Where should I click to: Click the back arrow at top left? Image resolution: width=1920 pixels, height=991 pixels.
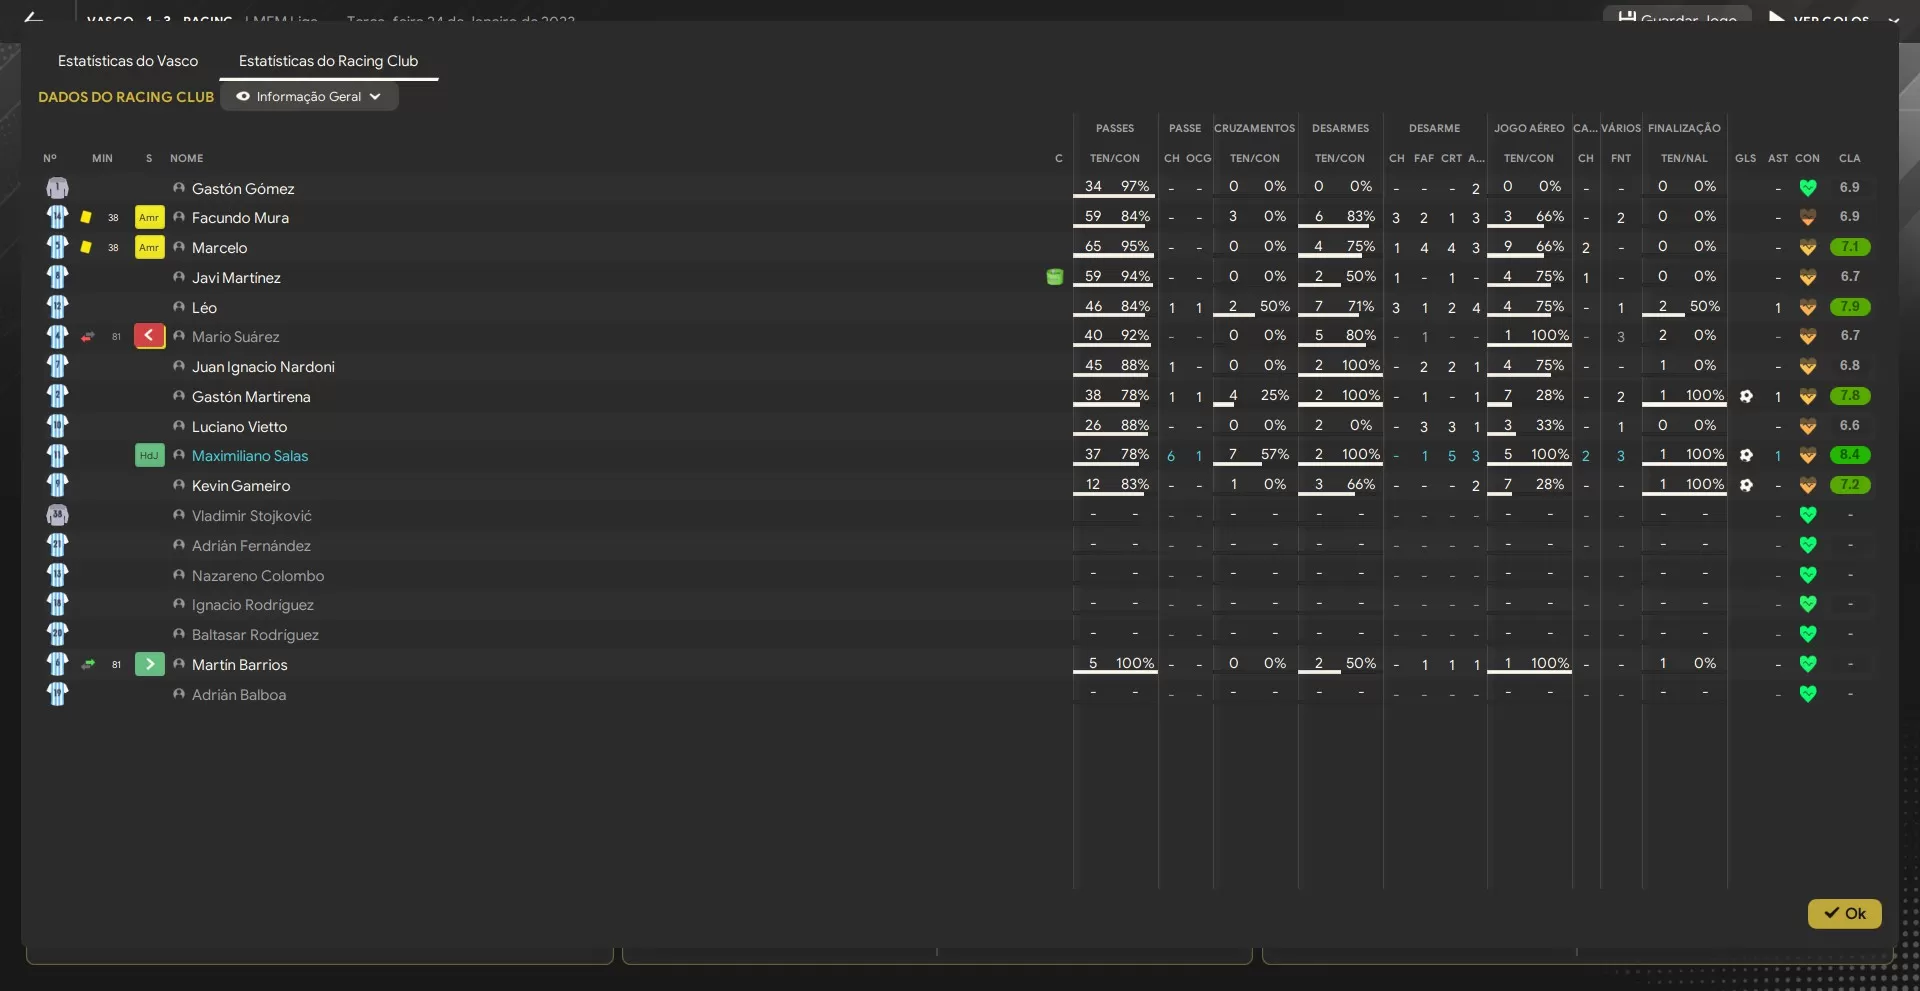(33, 17)
